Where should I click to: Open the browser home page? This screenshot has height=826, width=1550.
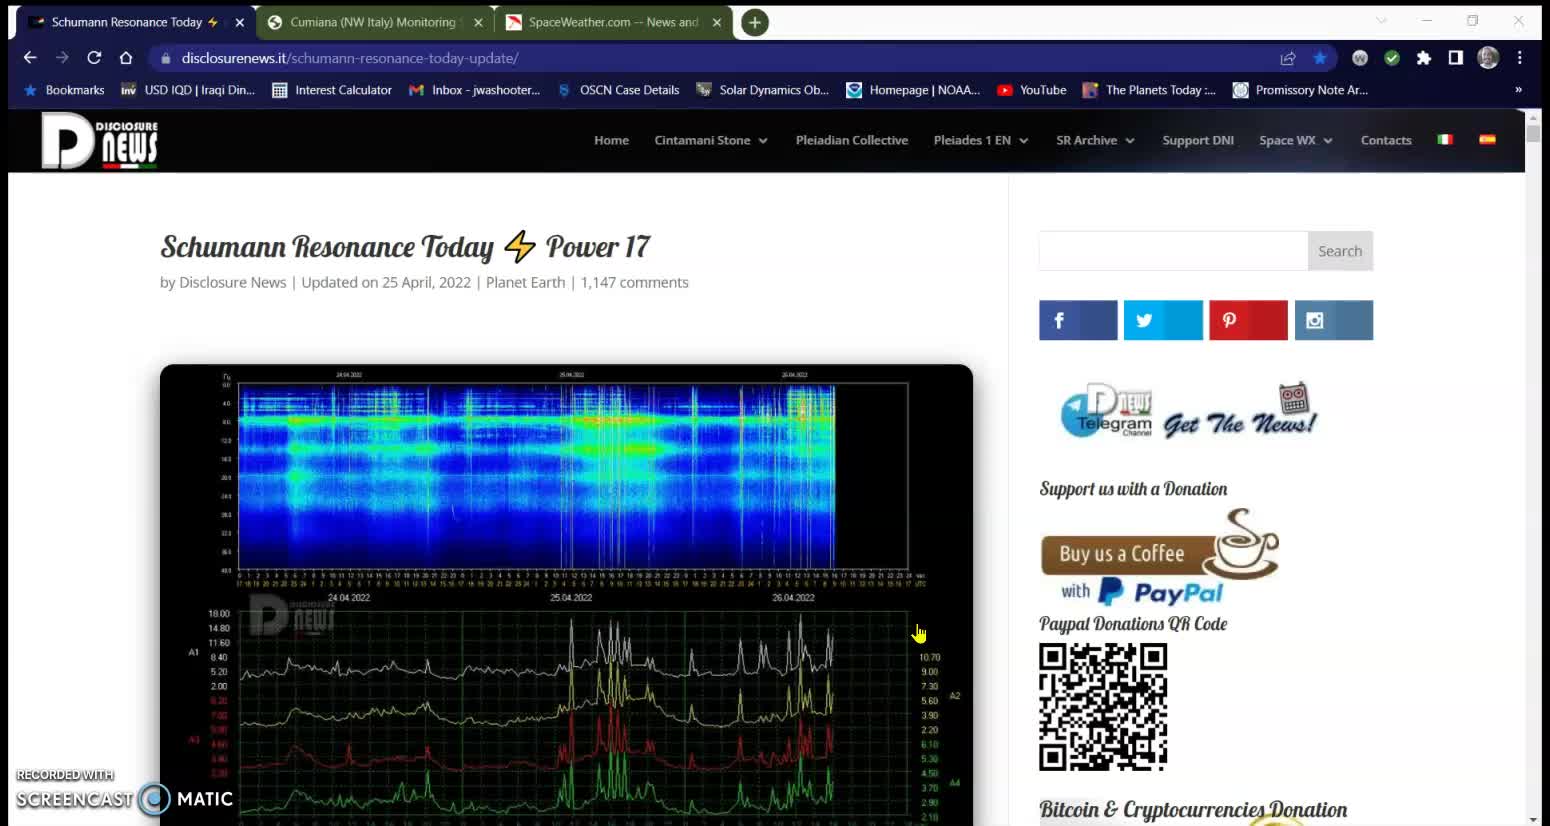pyautogui.click(x=126, y=58)
